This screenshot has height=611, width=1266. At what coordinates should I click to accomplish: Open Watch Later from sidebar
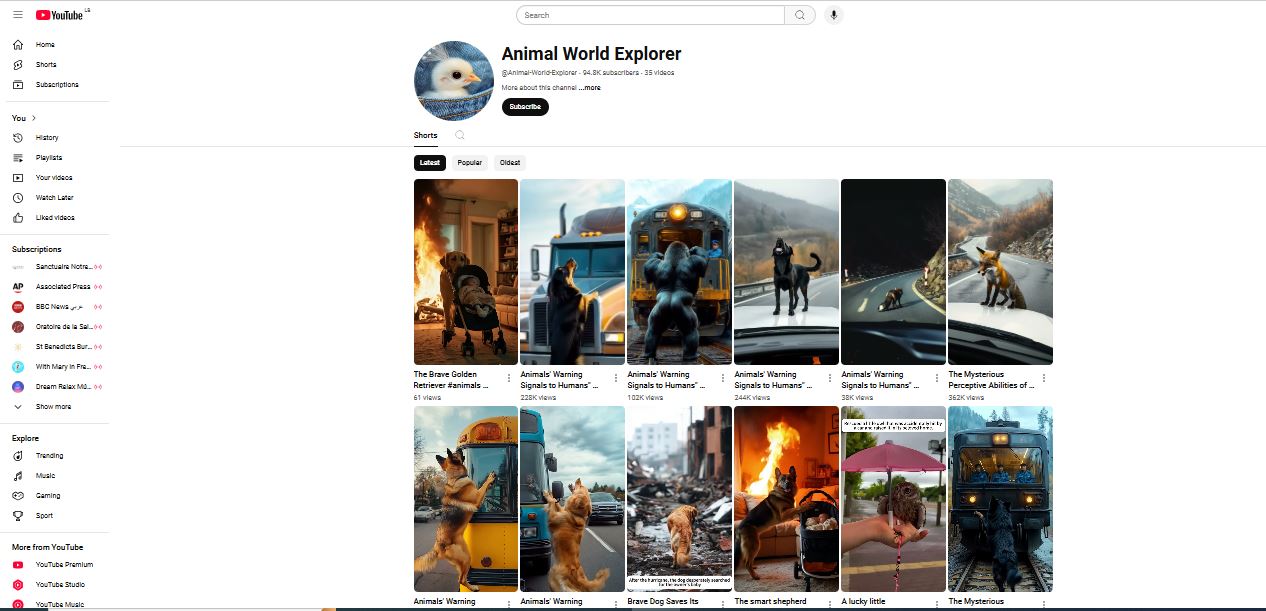point(54,198)
